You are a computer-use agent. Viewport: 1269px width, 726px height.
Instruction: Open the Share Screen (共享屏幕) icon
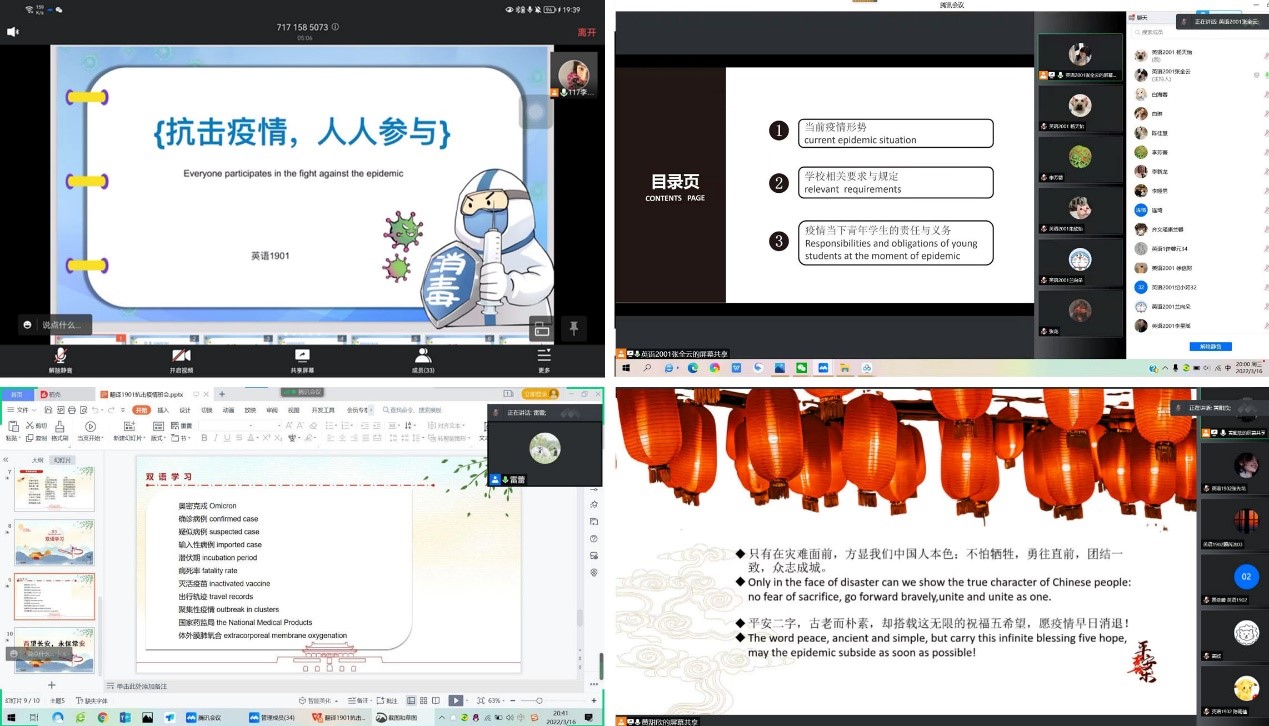tap(303, 355)
